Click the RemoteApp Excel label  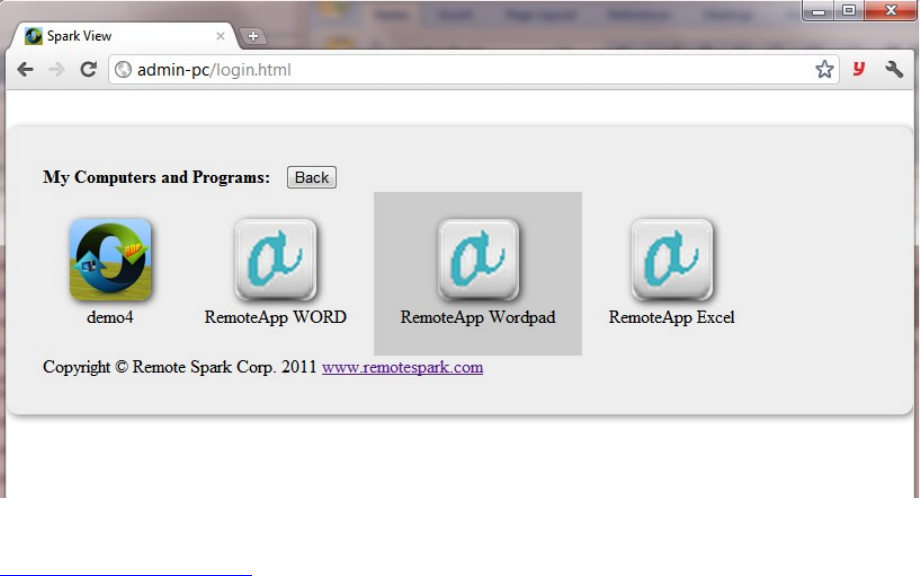point(672,317)
